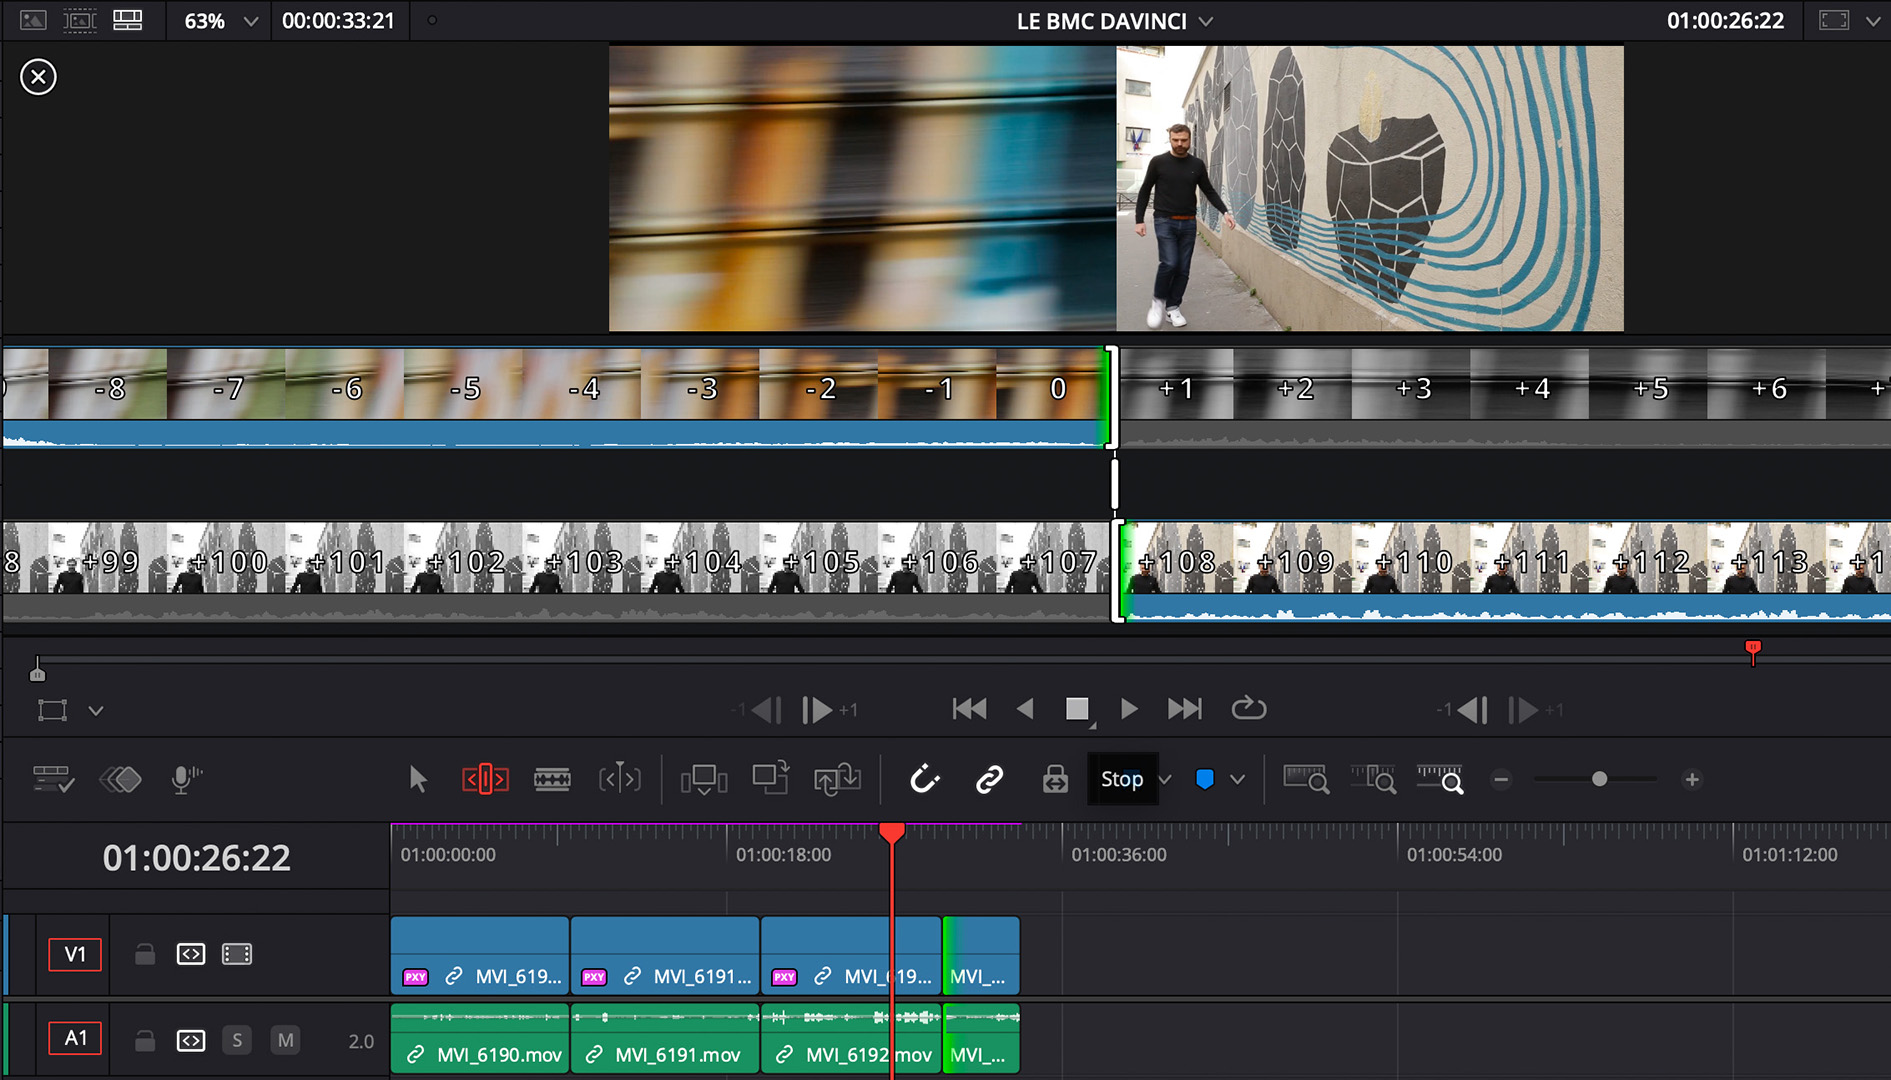The width and height of the screenshot is (1891, 1080).
Task: Open the voiceover microphone tool
Action: [x=185, y=779]
